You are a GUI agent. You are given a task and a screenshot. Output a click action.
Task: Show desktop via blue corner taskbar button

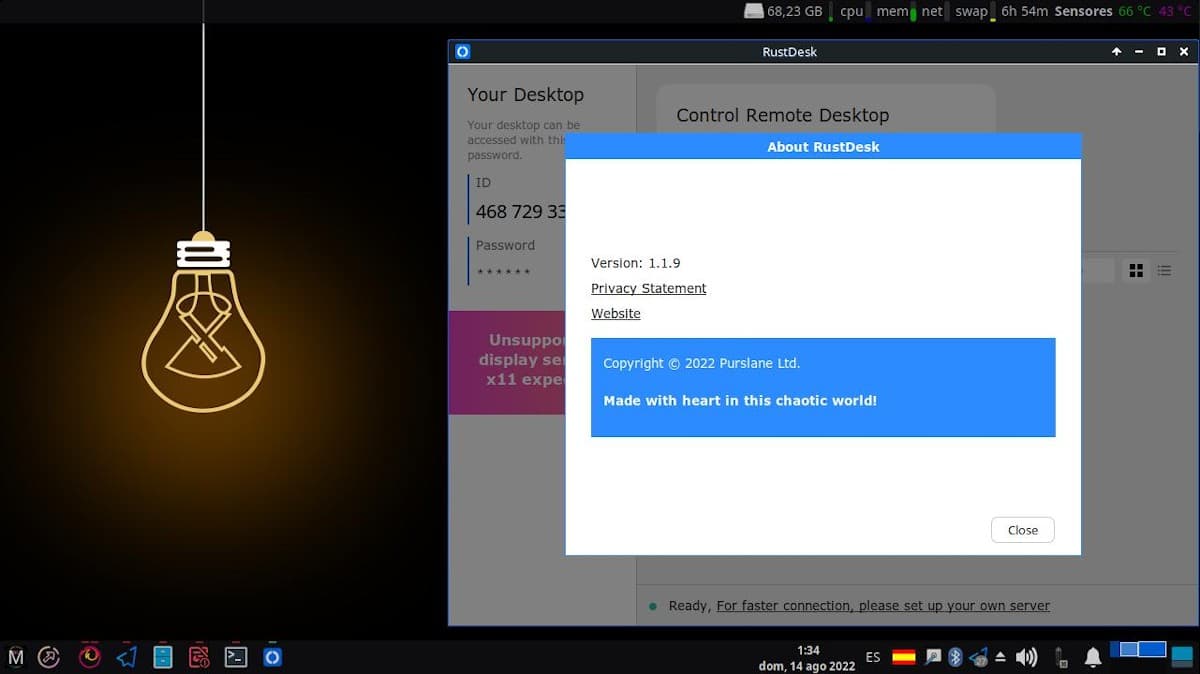click(1183, 656)
